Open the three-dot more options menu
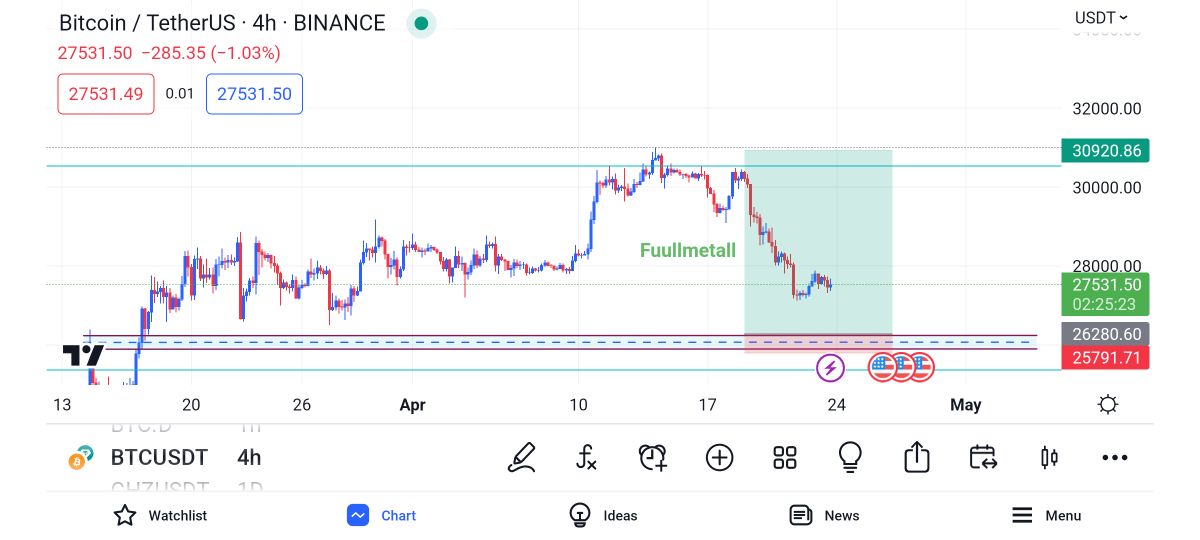 (x=1114, y=458)
